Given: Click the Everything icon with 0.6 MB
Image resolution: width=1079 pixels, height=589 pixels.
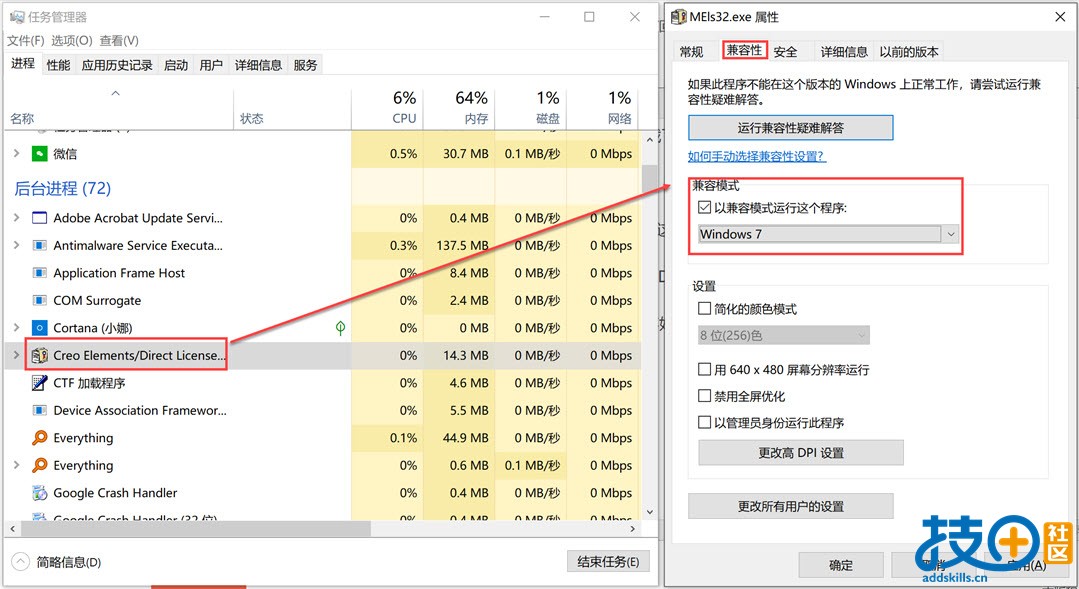Looking at the screenshot, I should pyautogui.click(x=39, y=465).
